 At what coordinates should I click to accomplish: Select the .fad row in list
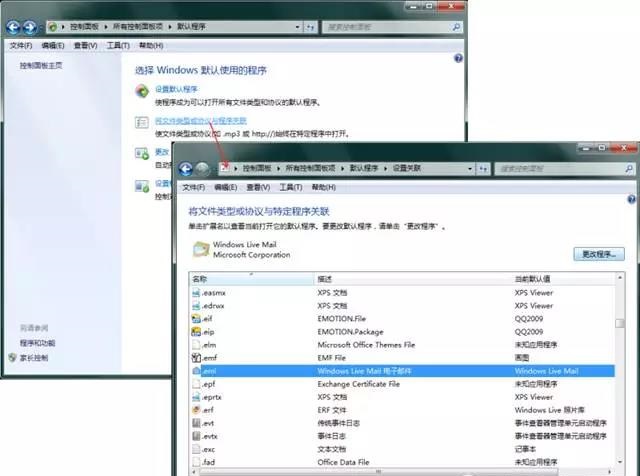tap(403, 462)
